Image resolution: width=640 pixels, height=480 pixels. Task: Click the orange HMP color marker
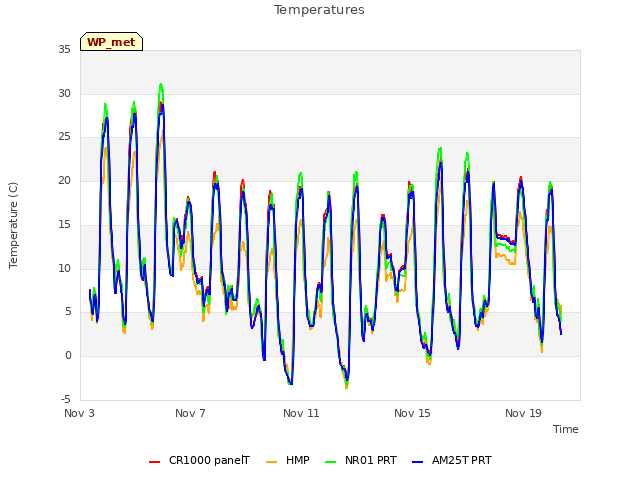[271, 462]
